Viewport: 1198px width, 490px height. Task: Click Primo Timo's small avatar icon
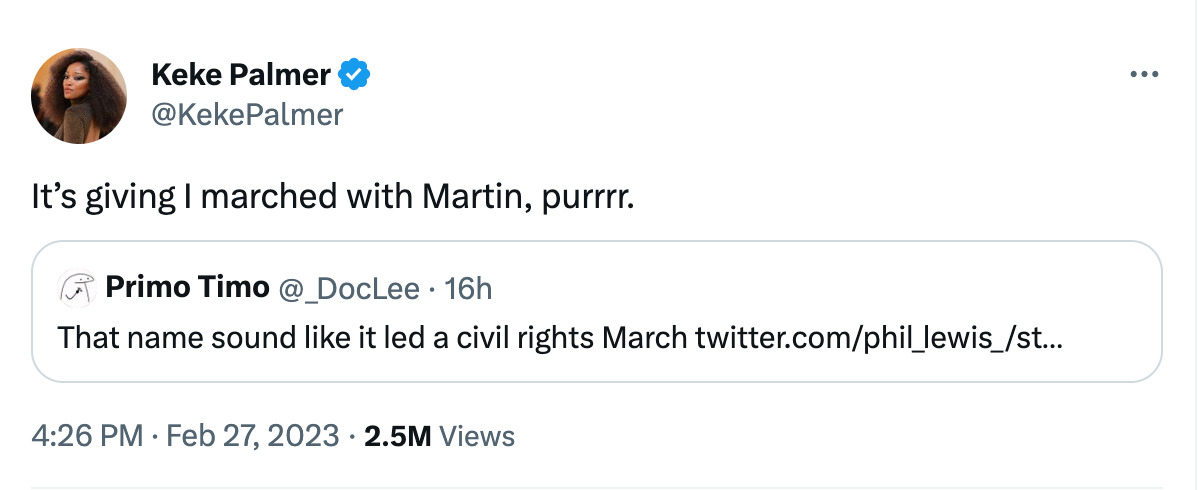75,288
